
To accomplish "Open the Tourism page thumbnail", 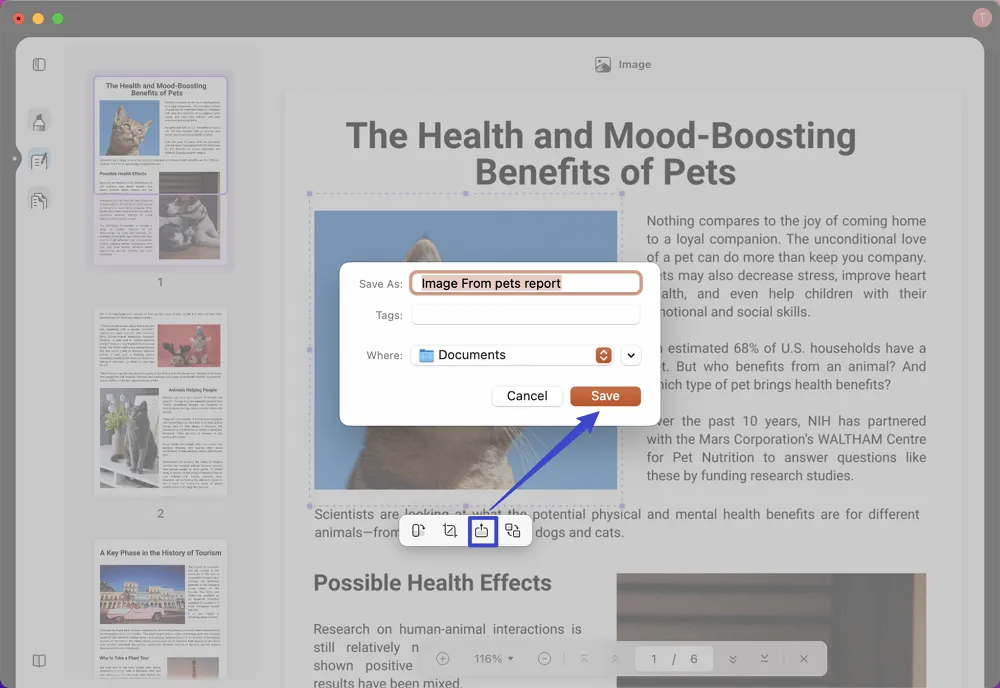I will point(160,610).
